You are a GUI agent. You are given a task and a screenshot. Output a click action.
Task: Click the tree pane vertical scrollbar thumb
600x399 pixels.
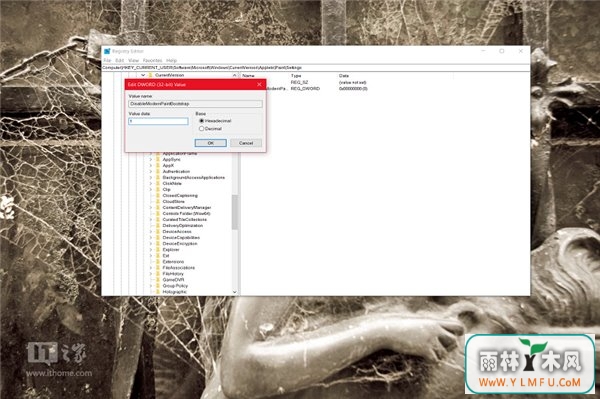tap(235, 212)
